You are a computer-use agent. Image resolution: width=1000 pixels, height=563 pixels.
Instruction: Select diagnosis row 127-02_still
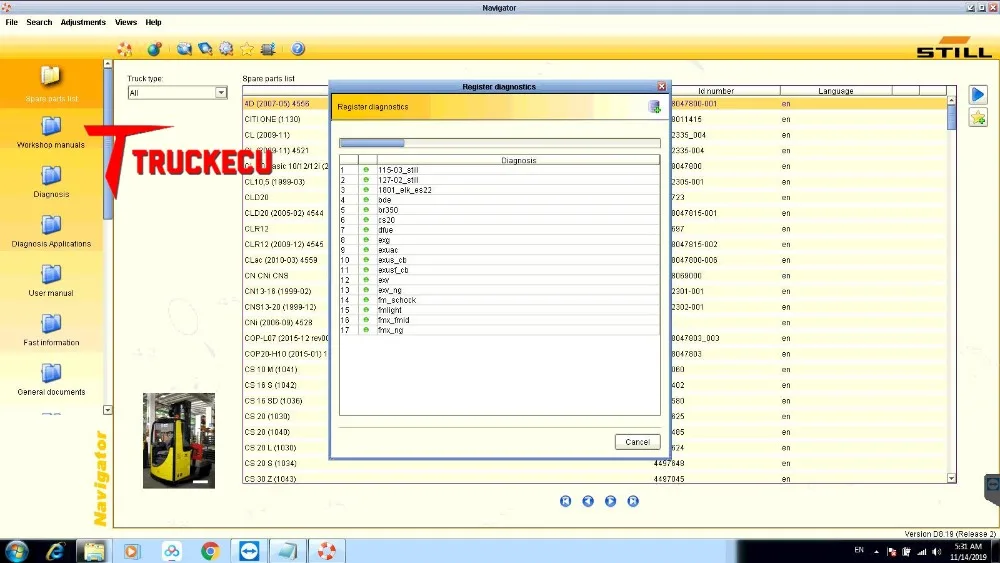coord(499,180)
